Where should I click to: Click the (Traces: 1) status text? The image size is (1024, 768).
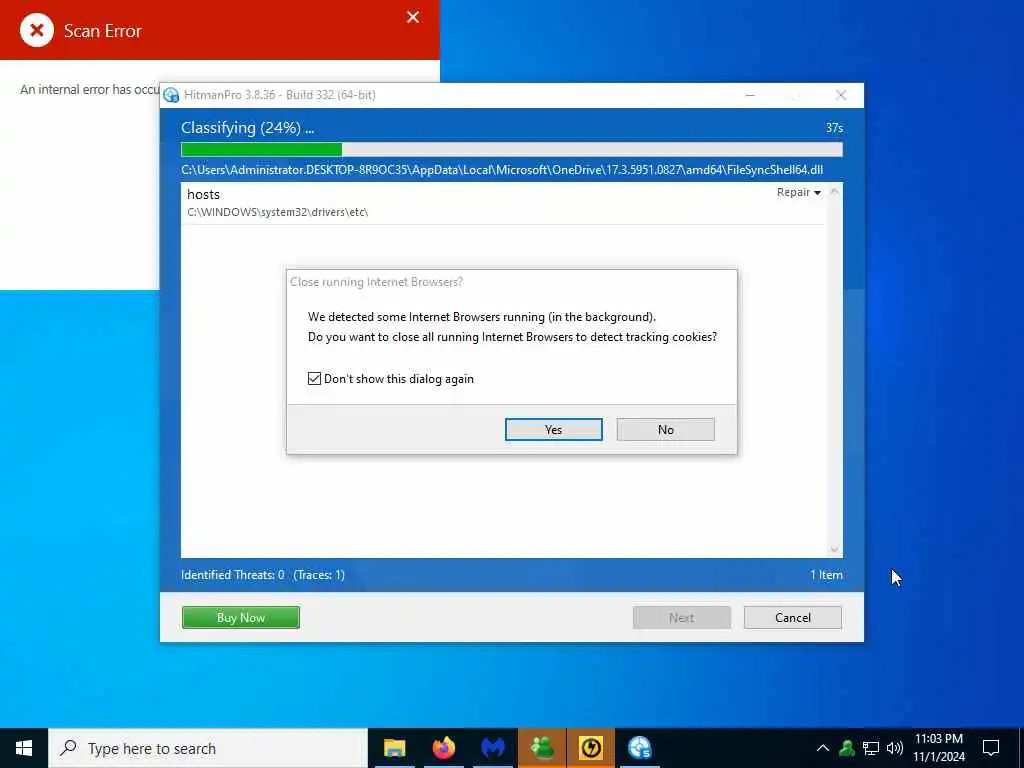pos(319,575)
